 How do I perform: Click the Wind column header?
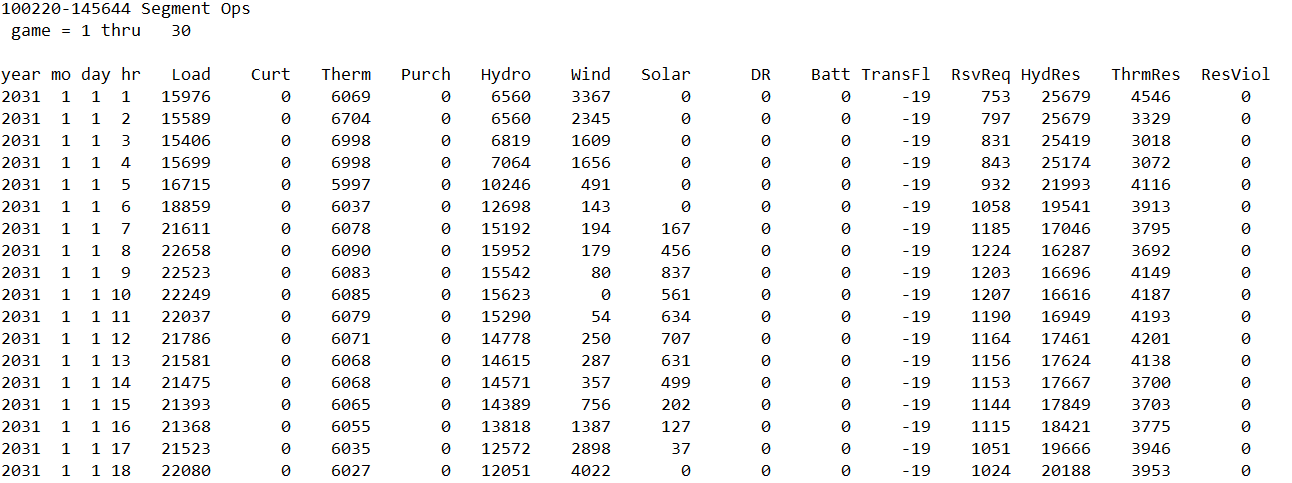point(590,75)
